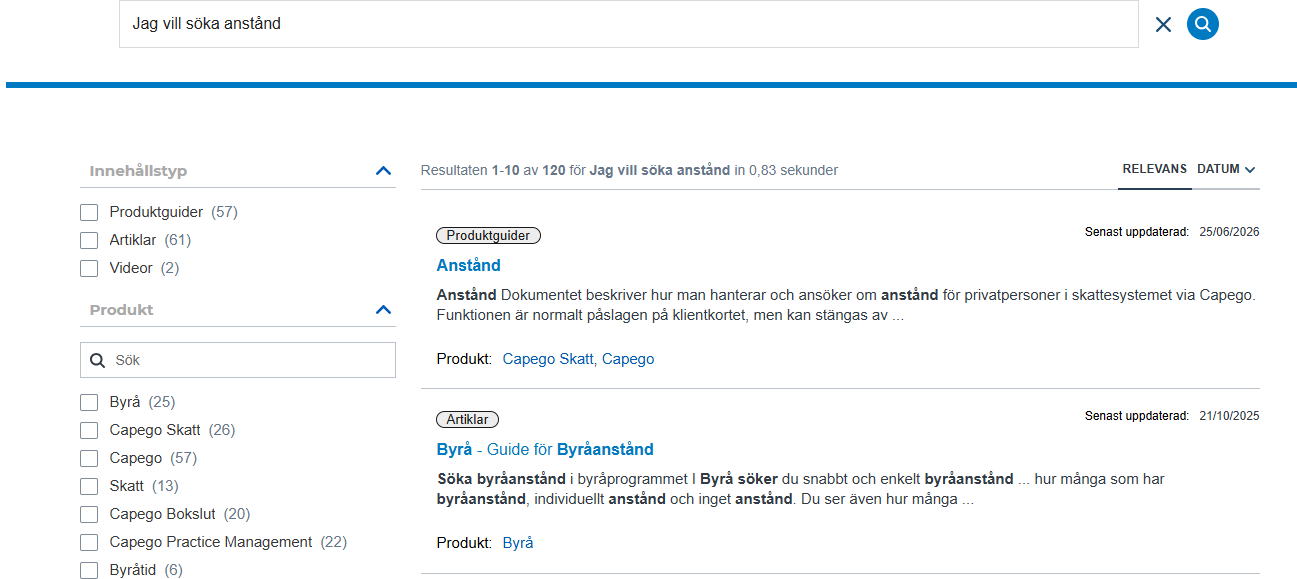The image size is (1297, 579).
Task: Follow the Byrå product link in the second result
Action: coord(518,543)
